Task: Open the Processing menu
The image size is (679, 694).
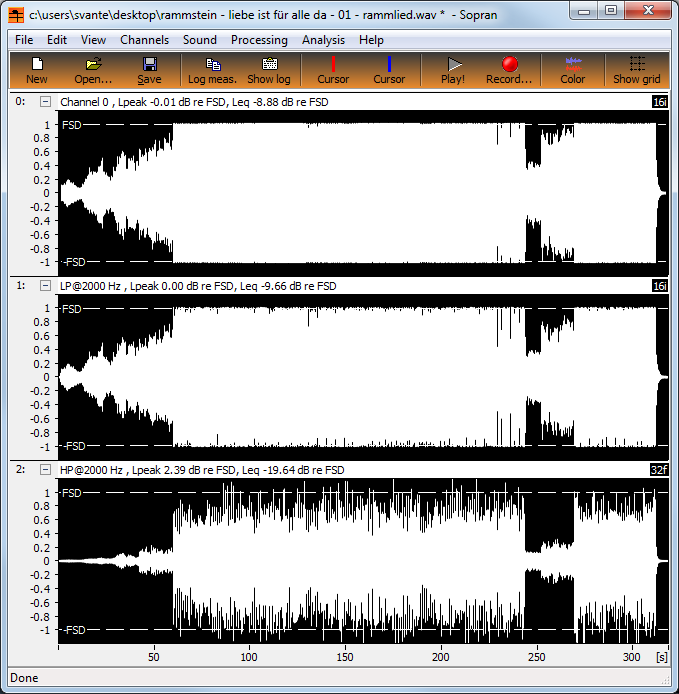Action: [x=259, y=40]
